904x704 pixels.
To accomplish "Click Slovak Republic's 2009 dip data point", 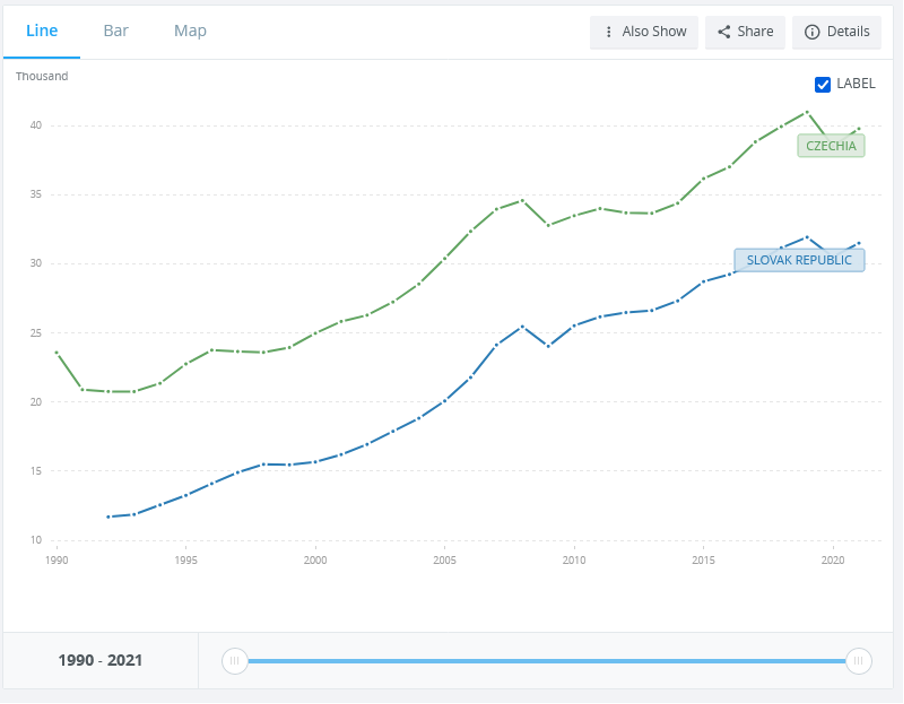I will [x=548, y=346].
